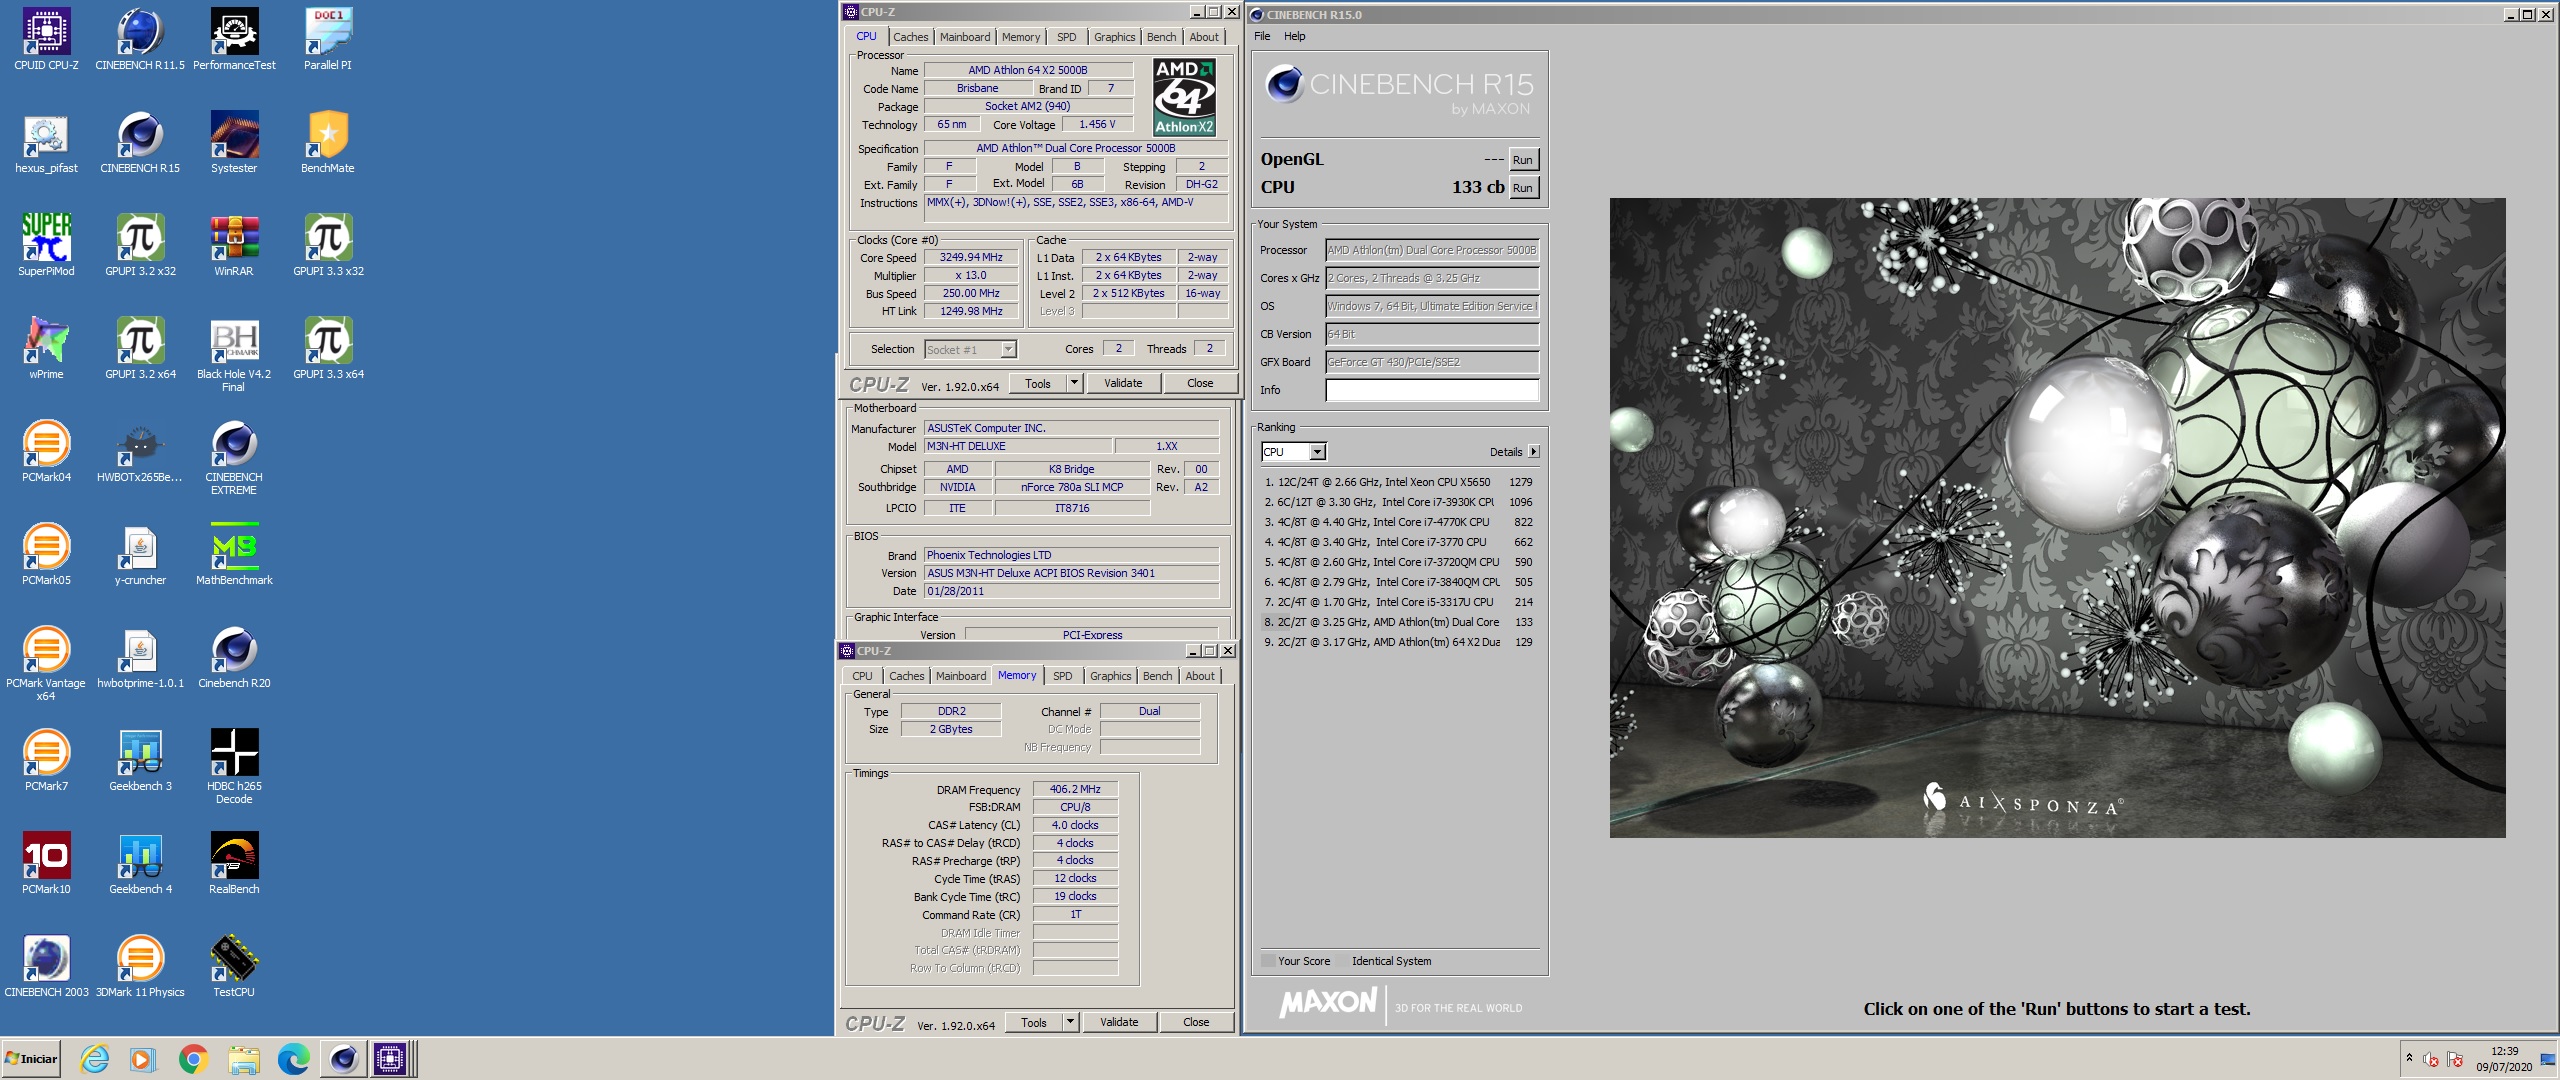Click the Iniciar start button
2560x1080 pixels.
(31, 1059)
